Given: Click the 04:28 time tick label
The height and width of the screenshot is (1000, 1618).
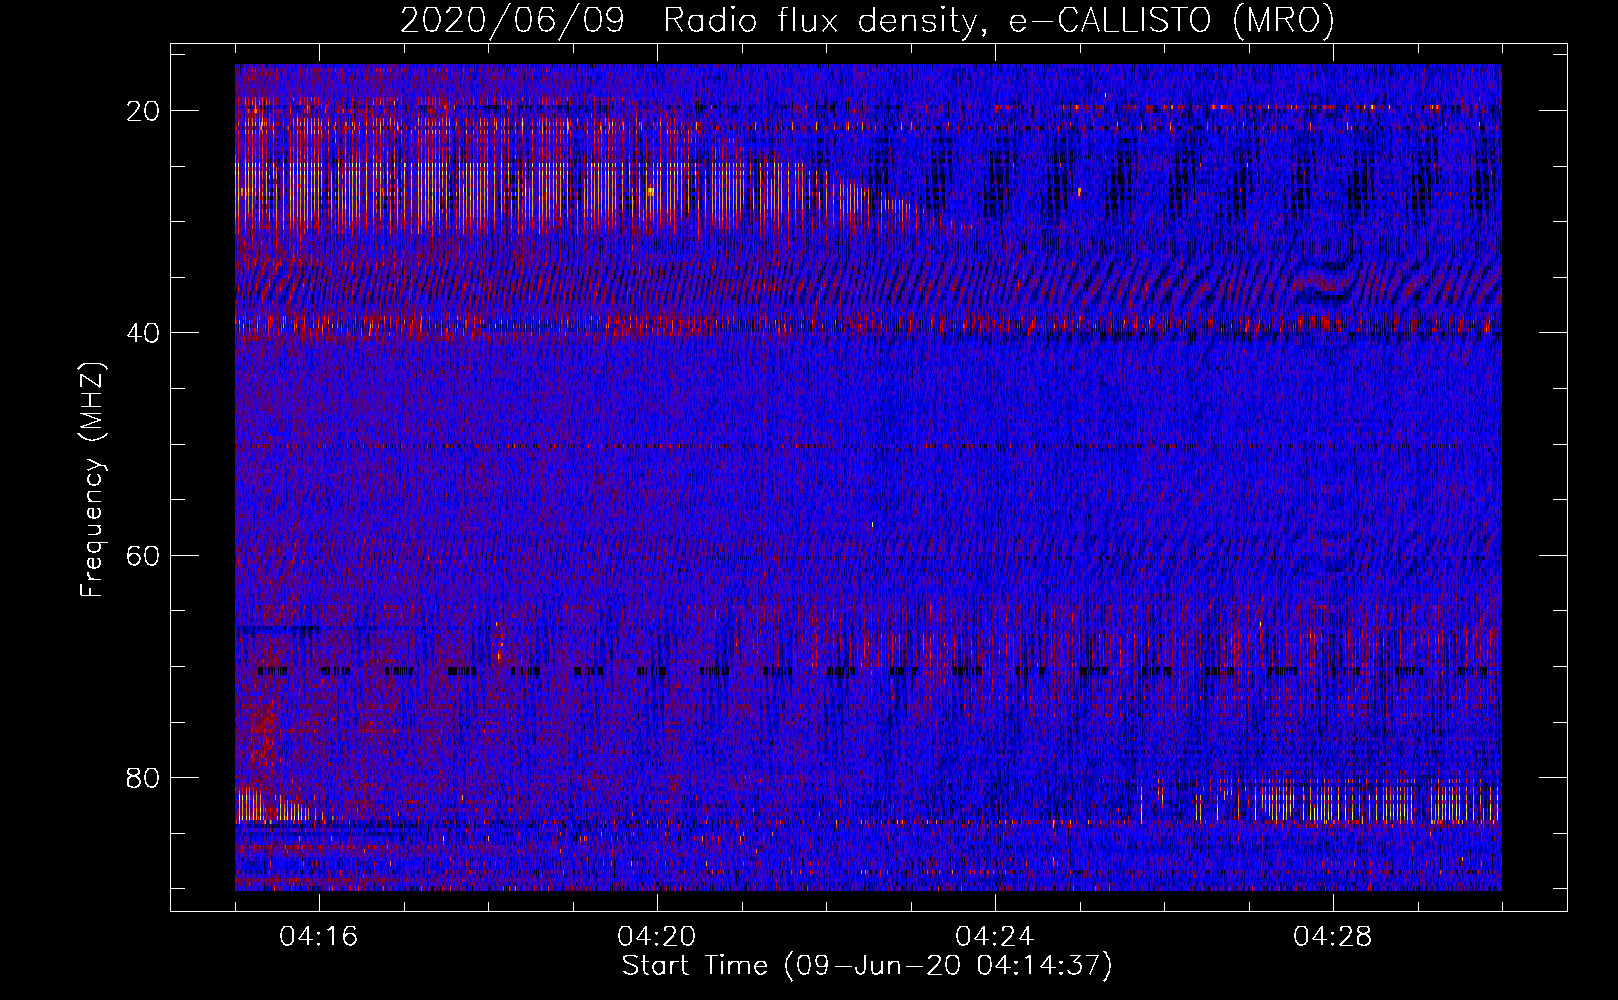Looking at the screenshot, I should coord(1333,937).
